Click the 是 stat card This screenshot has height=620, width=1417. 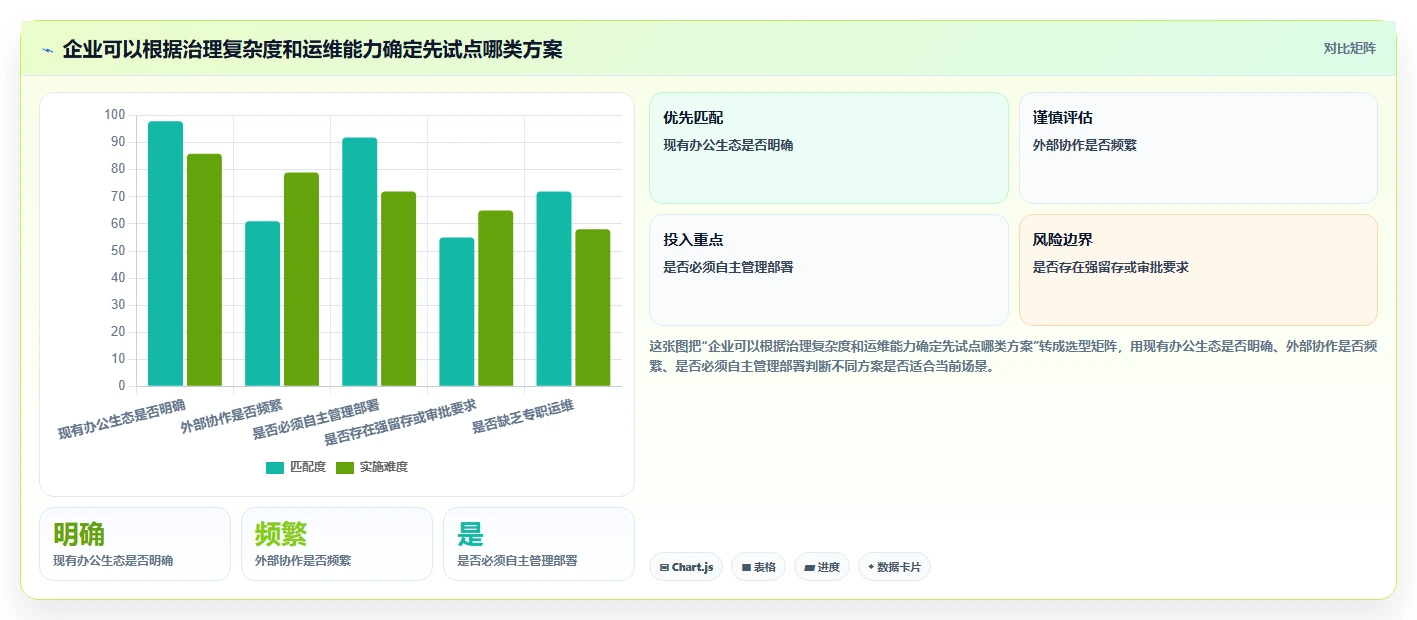(539, 544)
